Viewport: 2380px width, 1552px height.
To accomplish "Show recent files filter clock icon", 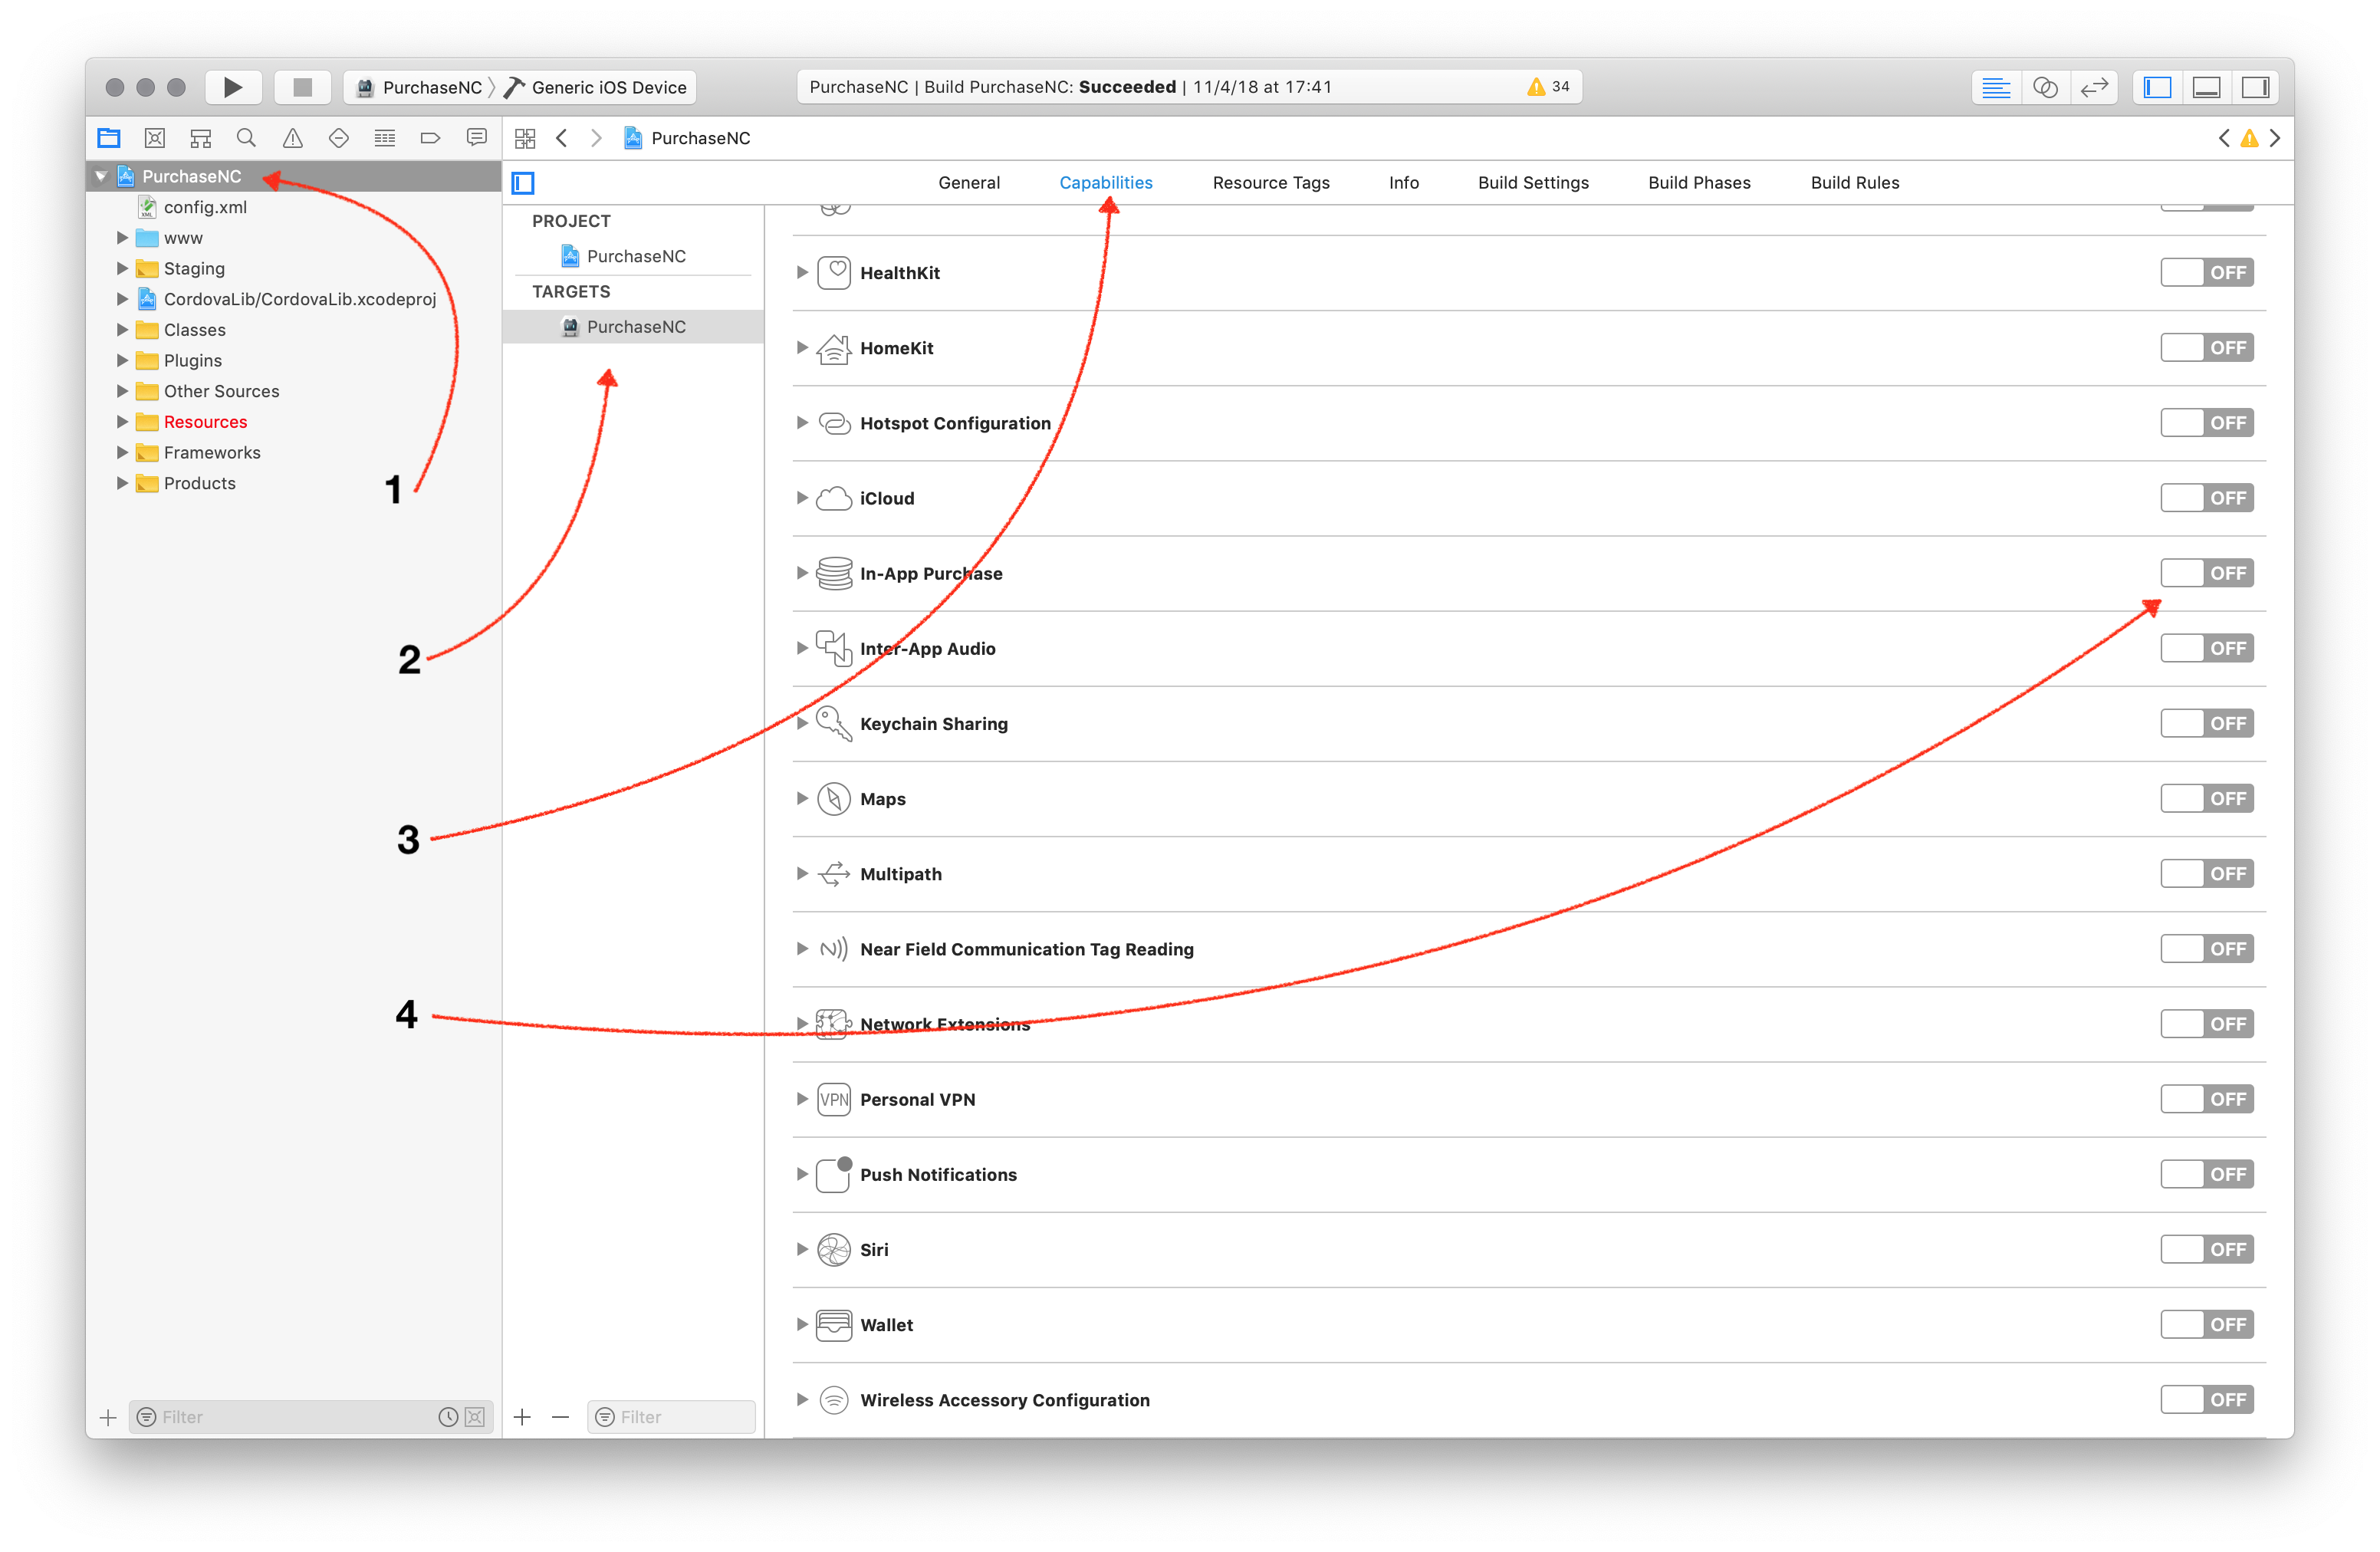I will [448, 1416].
